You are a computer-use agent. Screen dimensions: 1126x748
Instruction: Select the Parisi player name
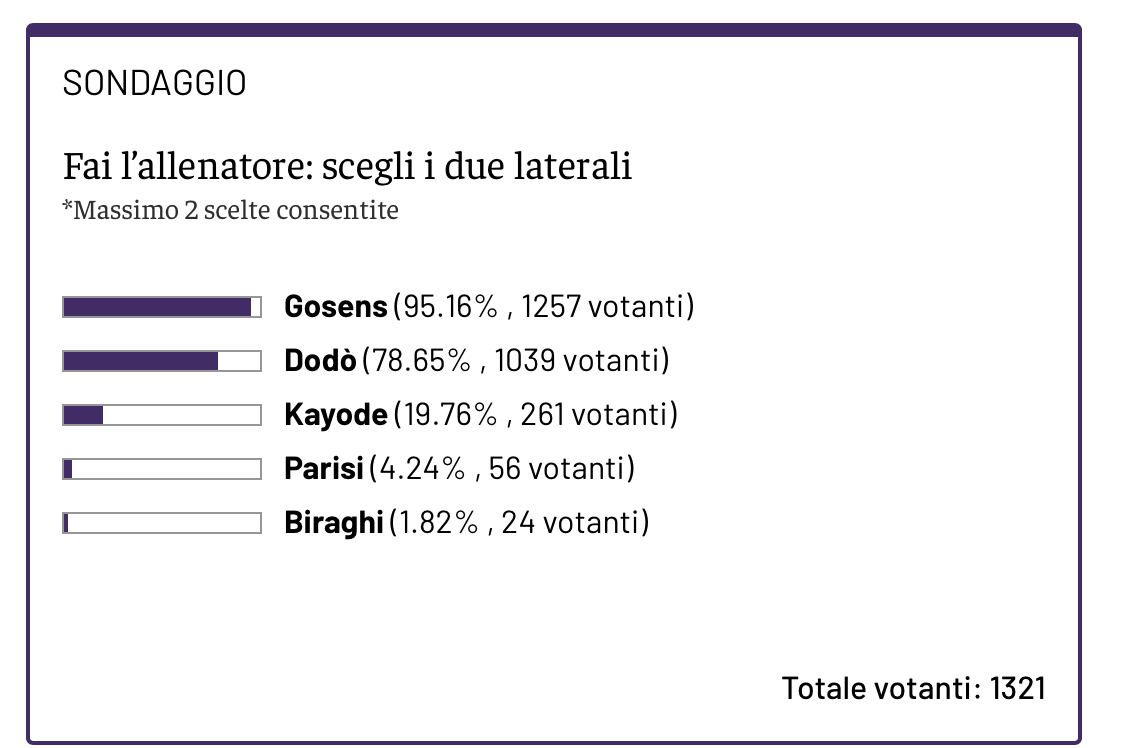click(x=324, y=469)
